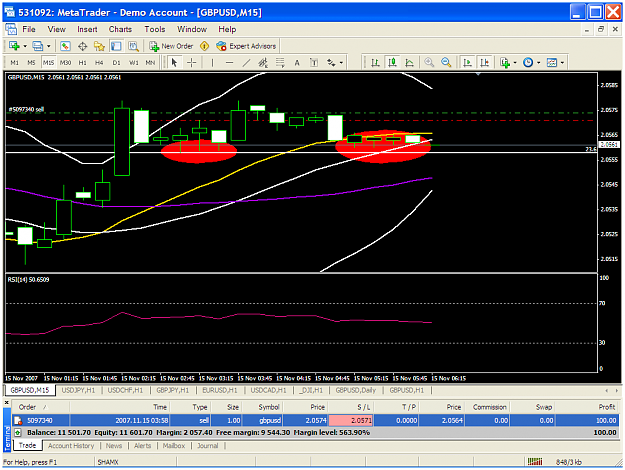Select MN timeframe button
The image size is (625, 470).
point(150,63)
